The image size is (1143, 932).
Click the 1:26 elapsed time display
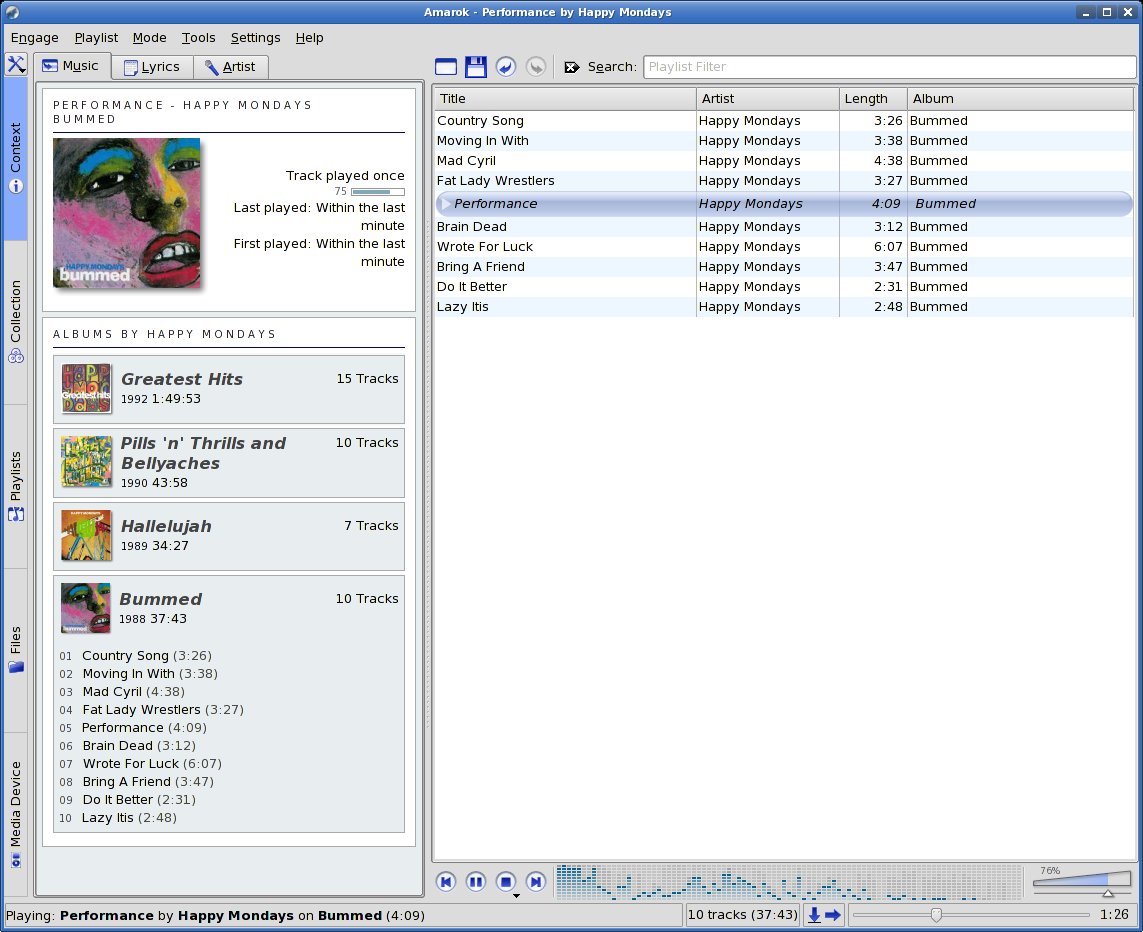tap(1114, 914)
